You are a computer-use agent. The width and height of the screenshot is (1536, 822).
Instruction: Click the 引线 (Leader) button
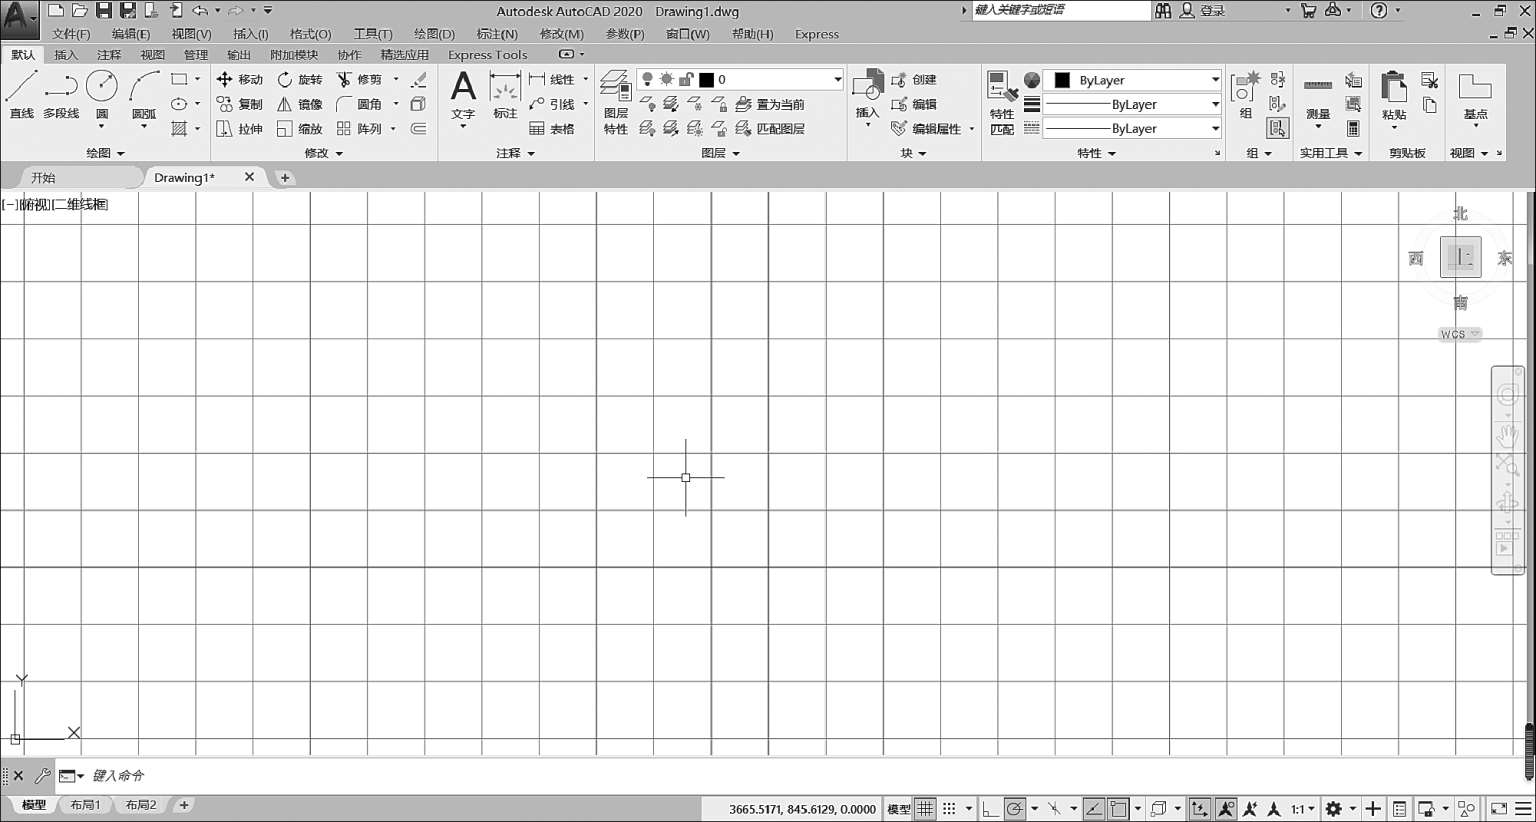click(x=552, y=104)
